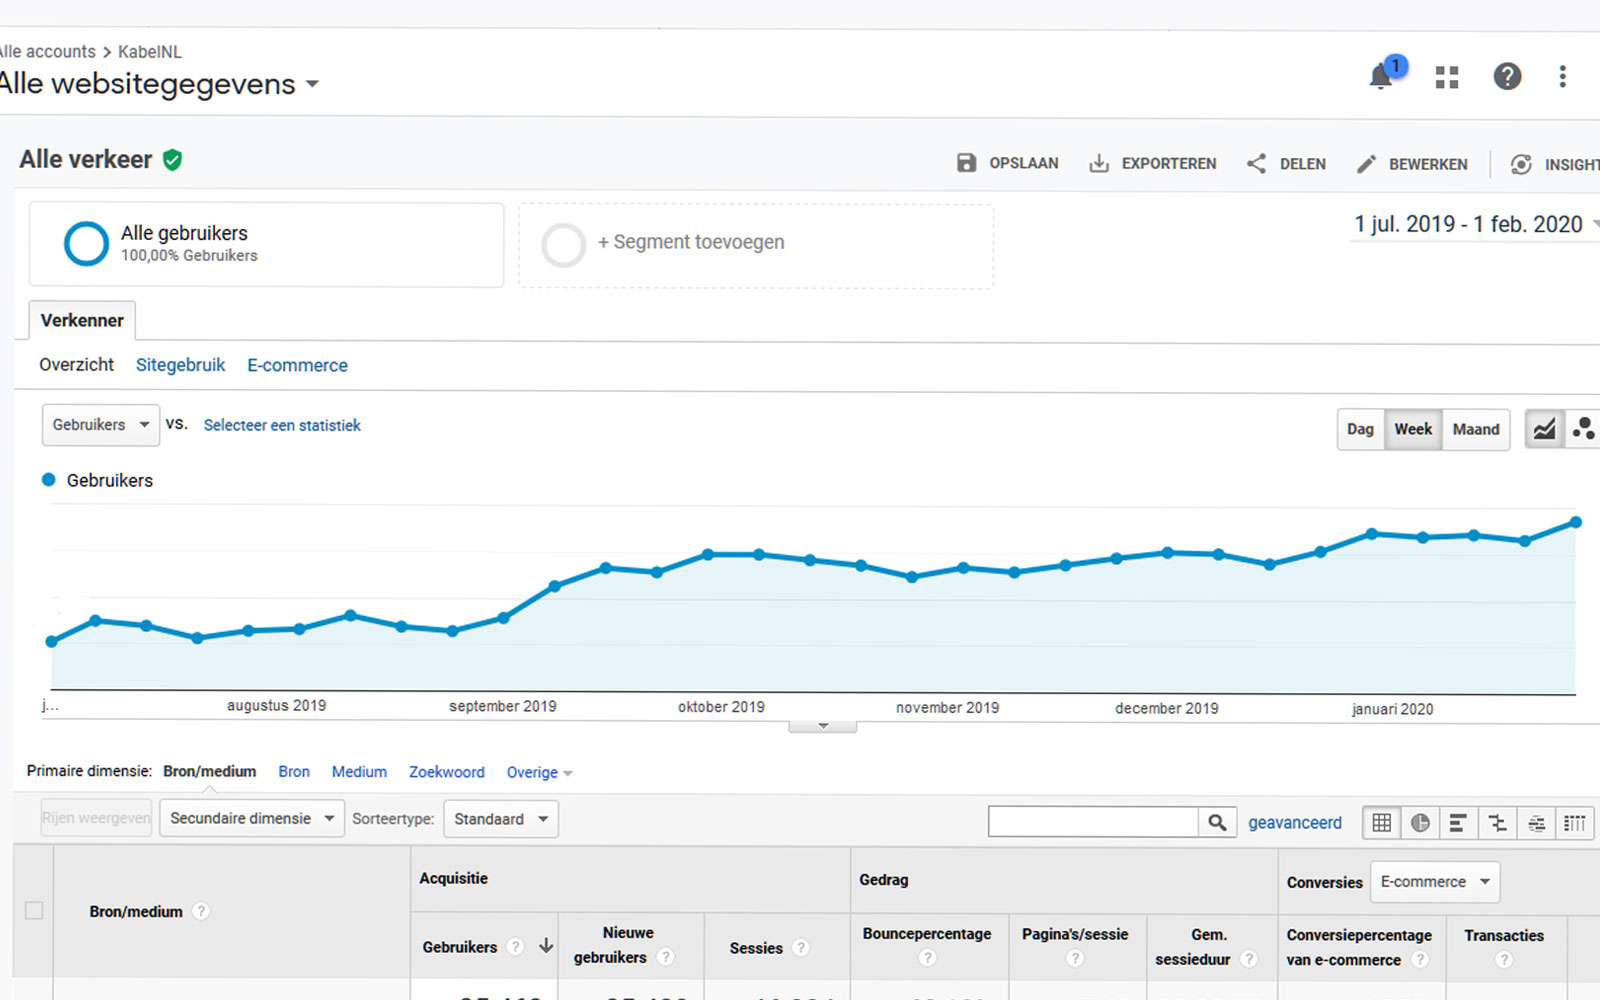Open the three-dot more options menu

pos(1562,76)
